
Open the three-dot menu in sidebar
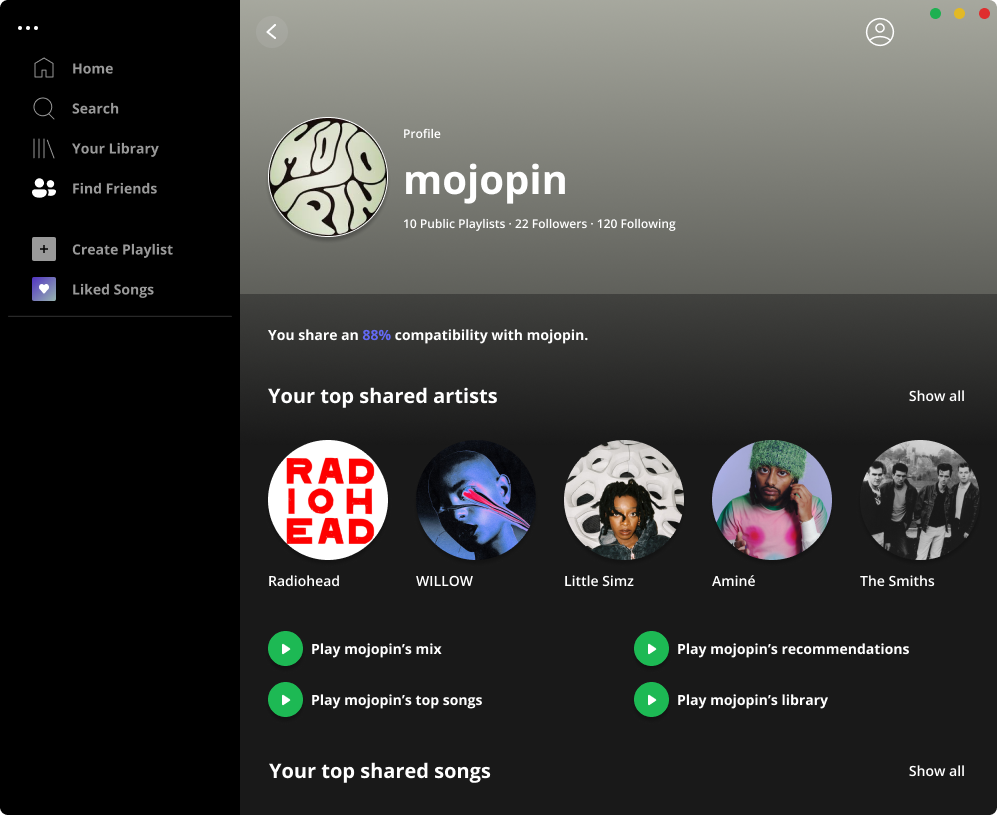(28, 28)
